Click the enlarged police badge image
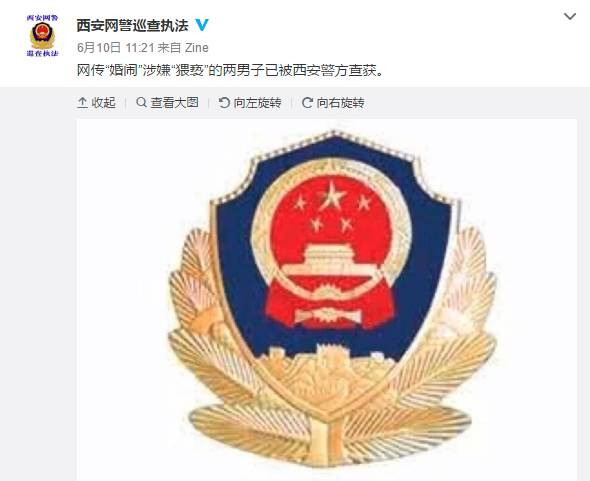Screen dimensions: 590x481 (327, 300)
